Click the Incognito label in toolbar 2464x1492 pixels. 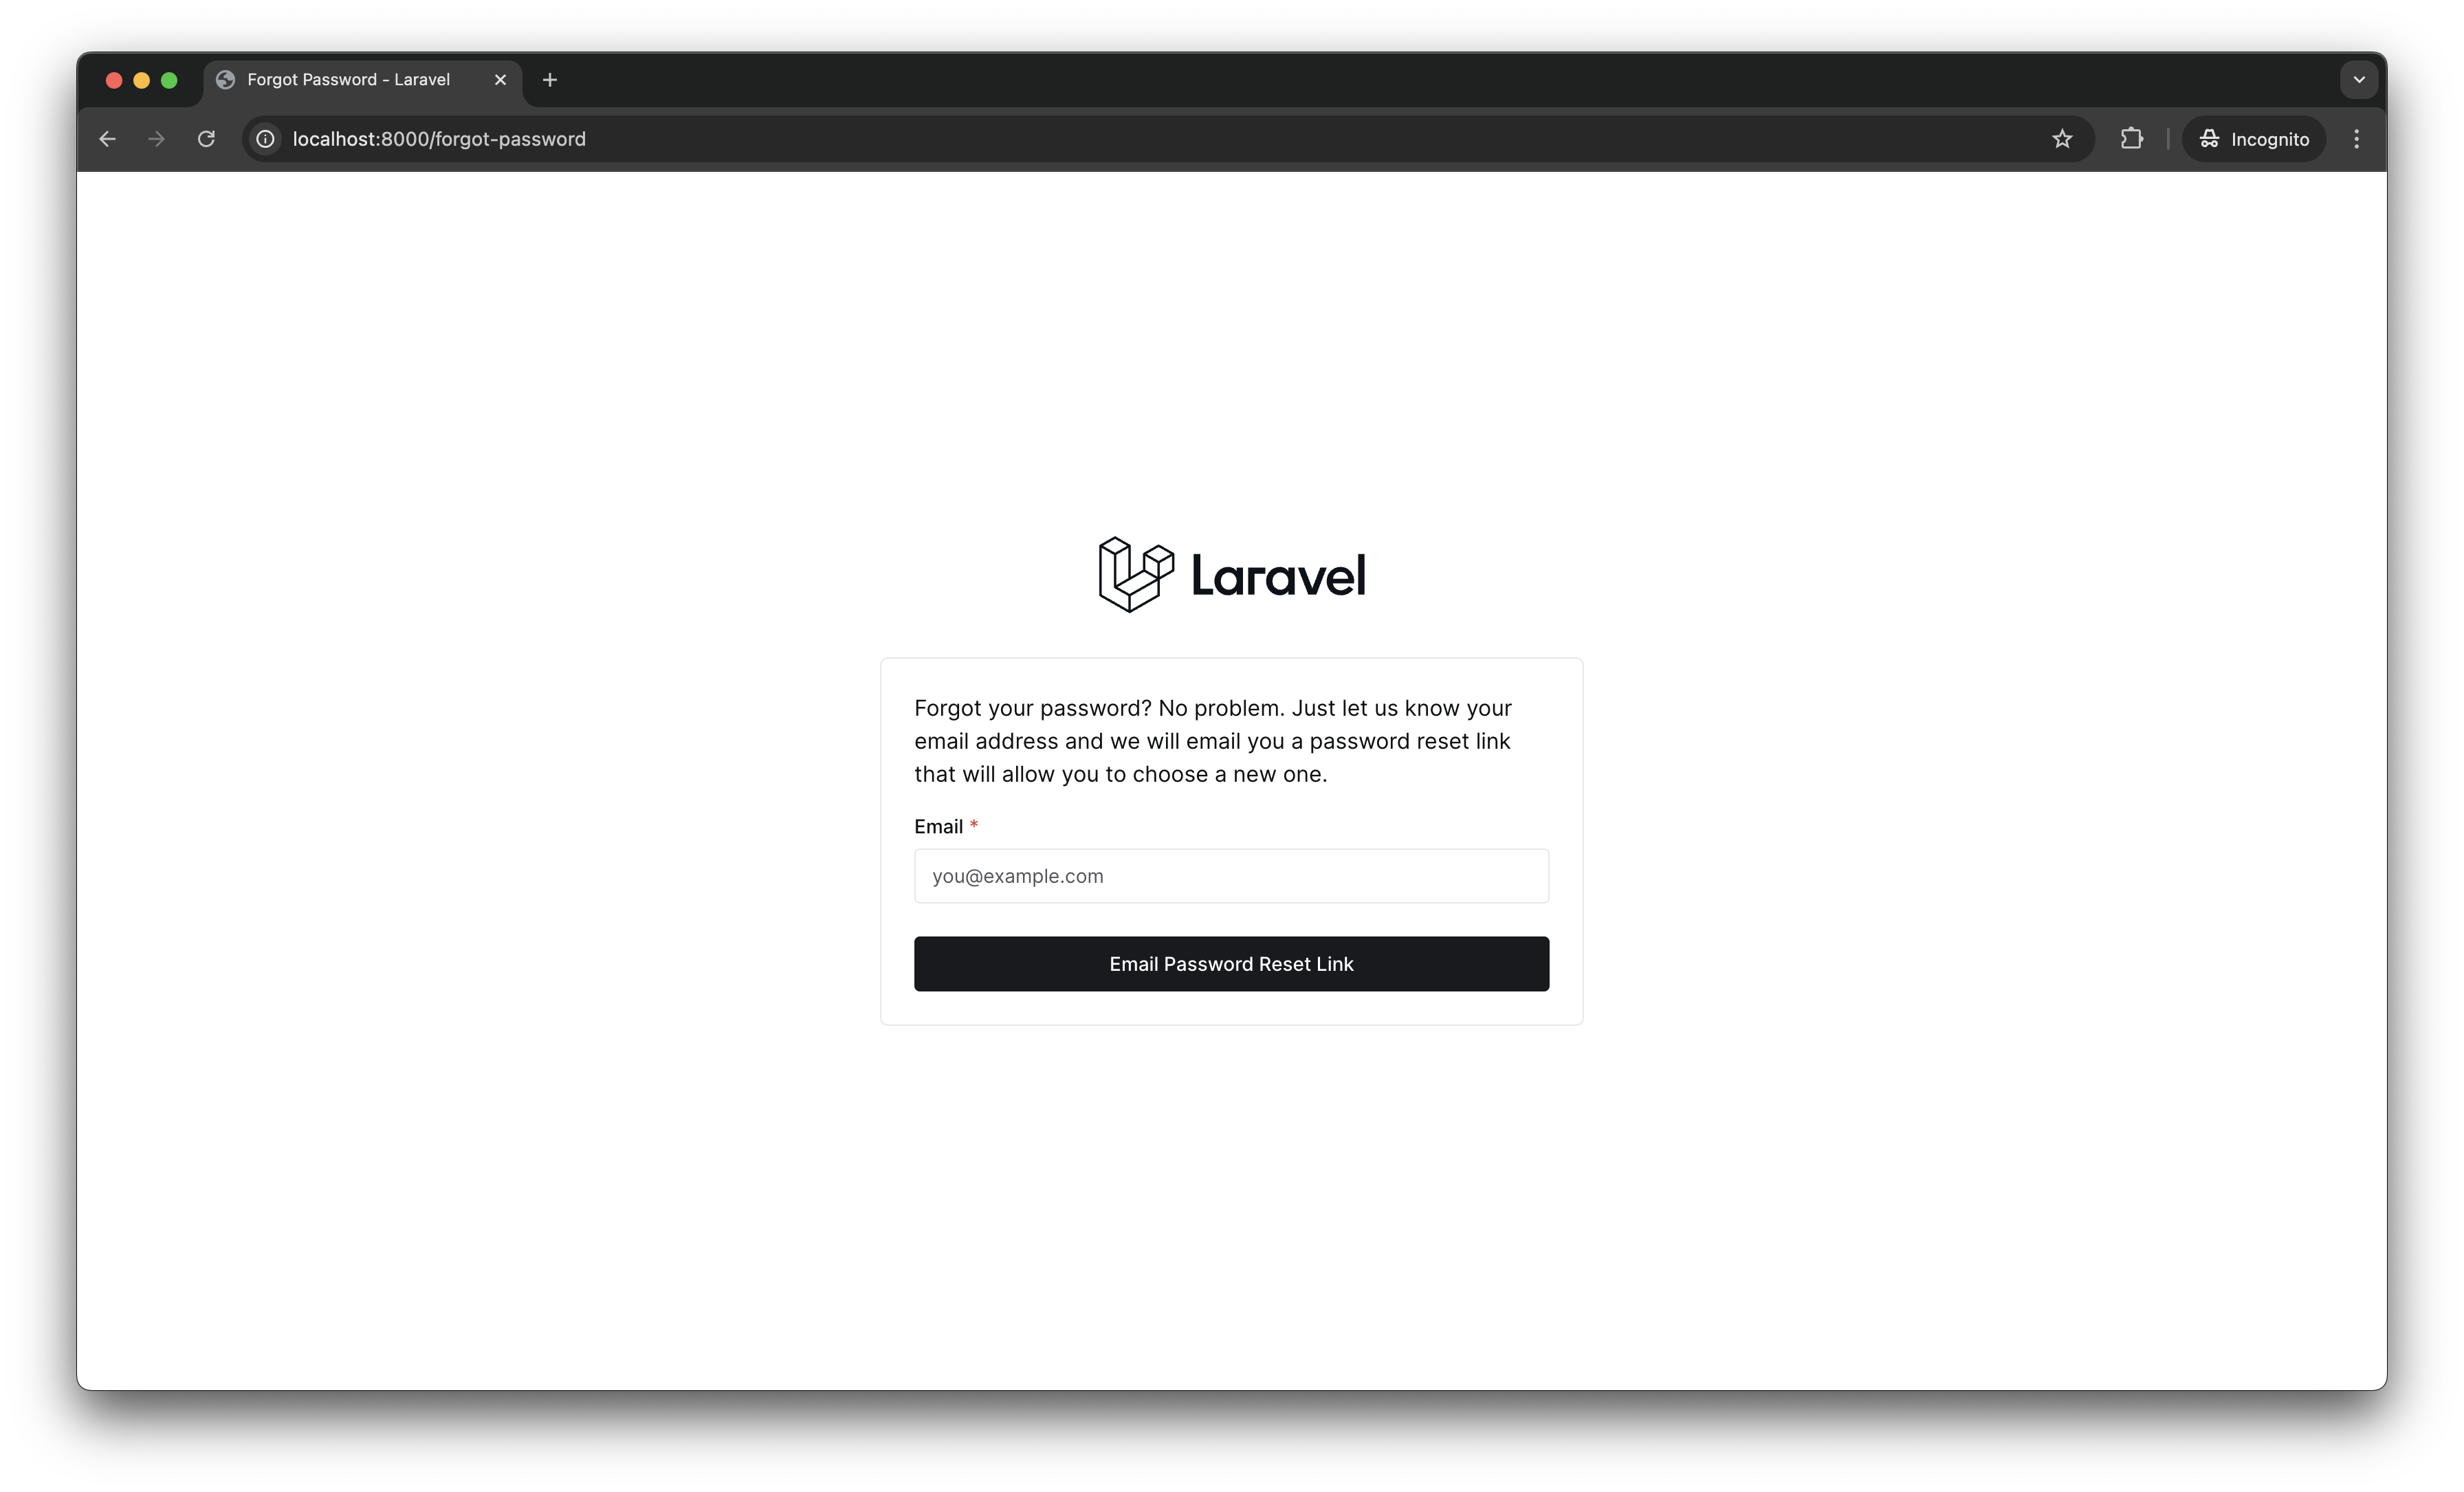(x=2256, y=139)
